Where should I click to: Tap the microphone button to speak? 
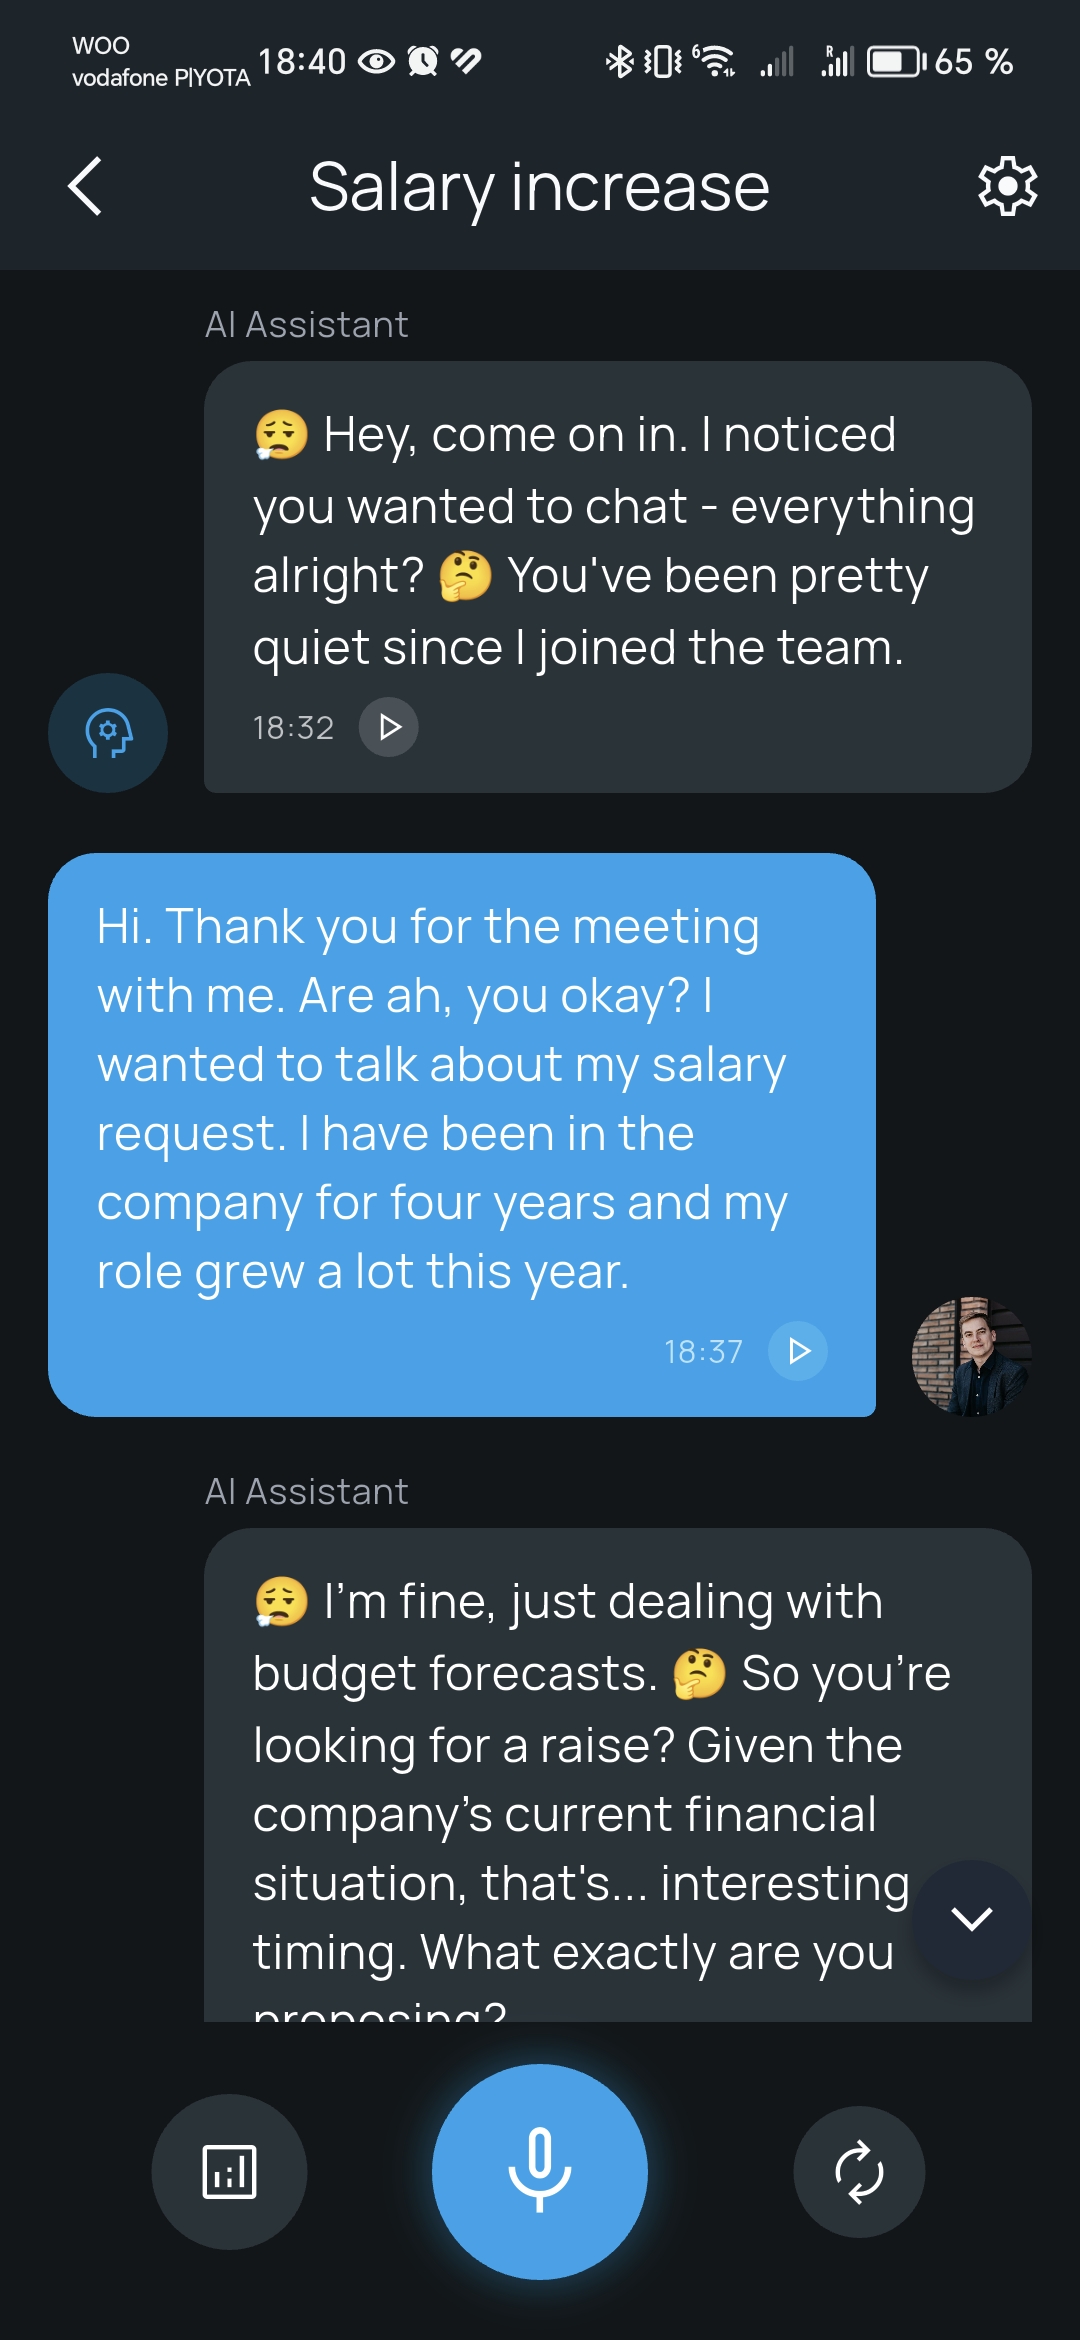[x=540, y=2171]
